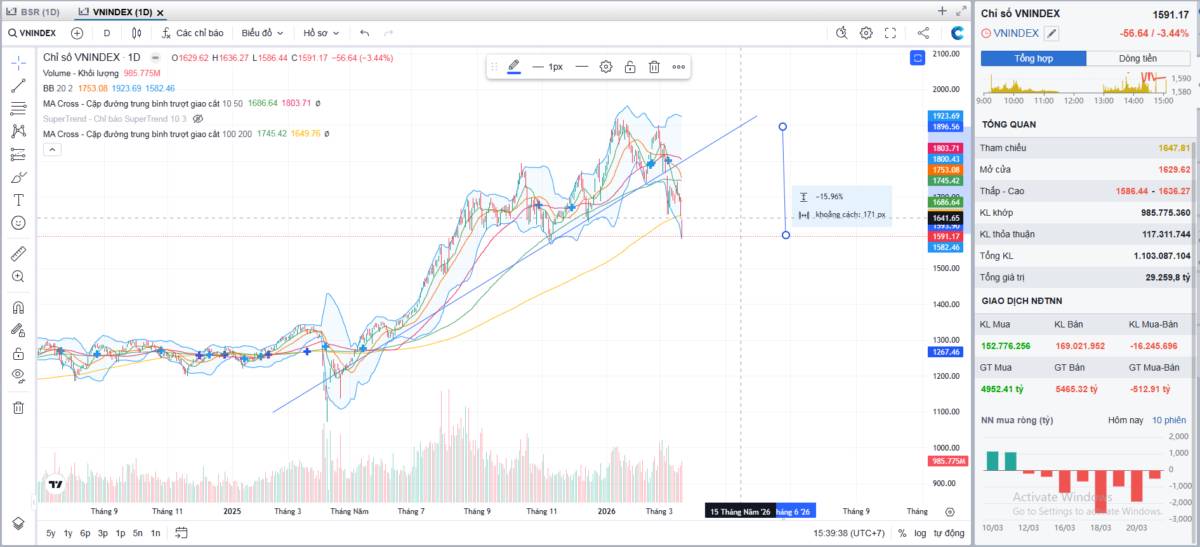
Task: Expand the chart panel with arrows icon
Action: pos(961,11)
